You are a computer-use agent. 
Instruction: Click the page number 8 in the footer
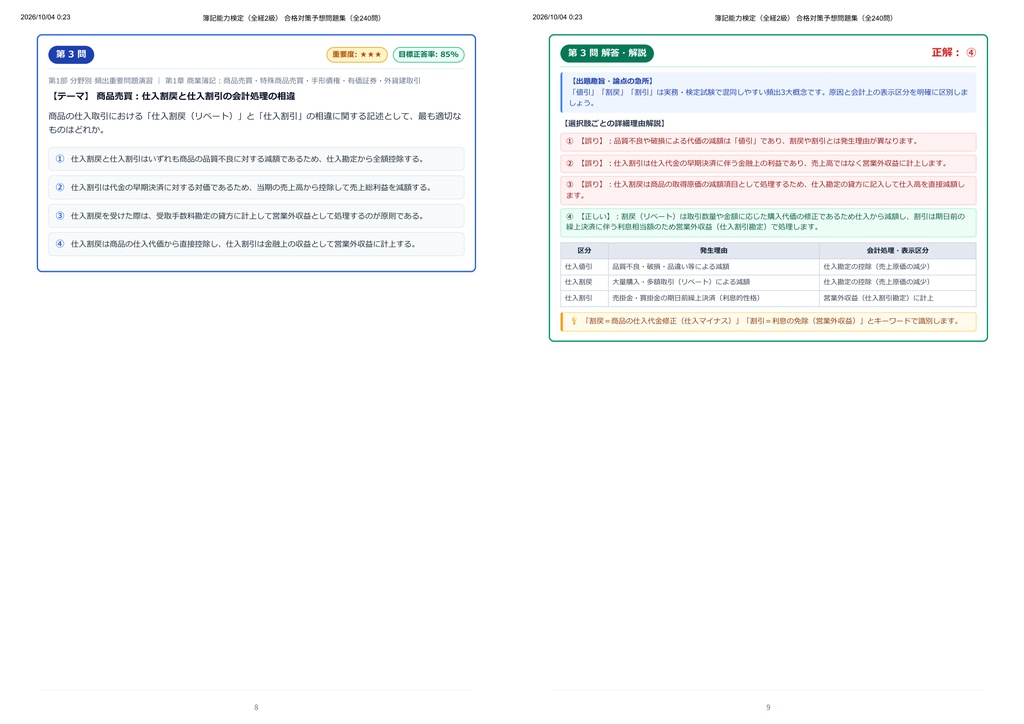coord(256,707)
